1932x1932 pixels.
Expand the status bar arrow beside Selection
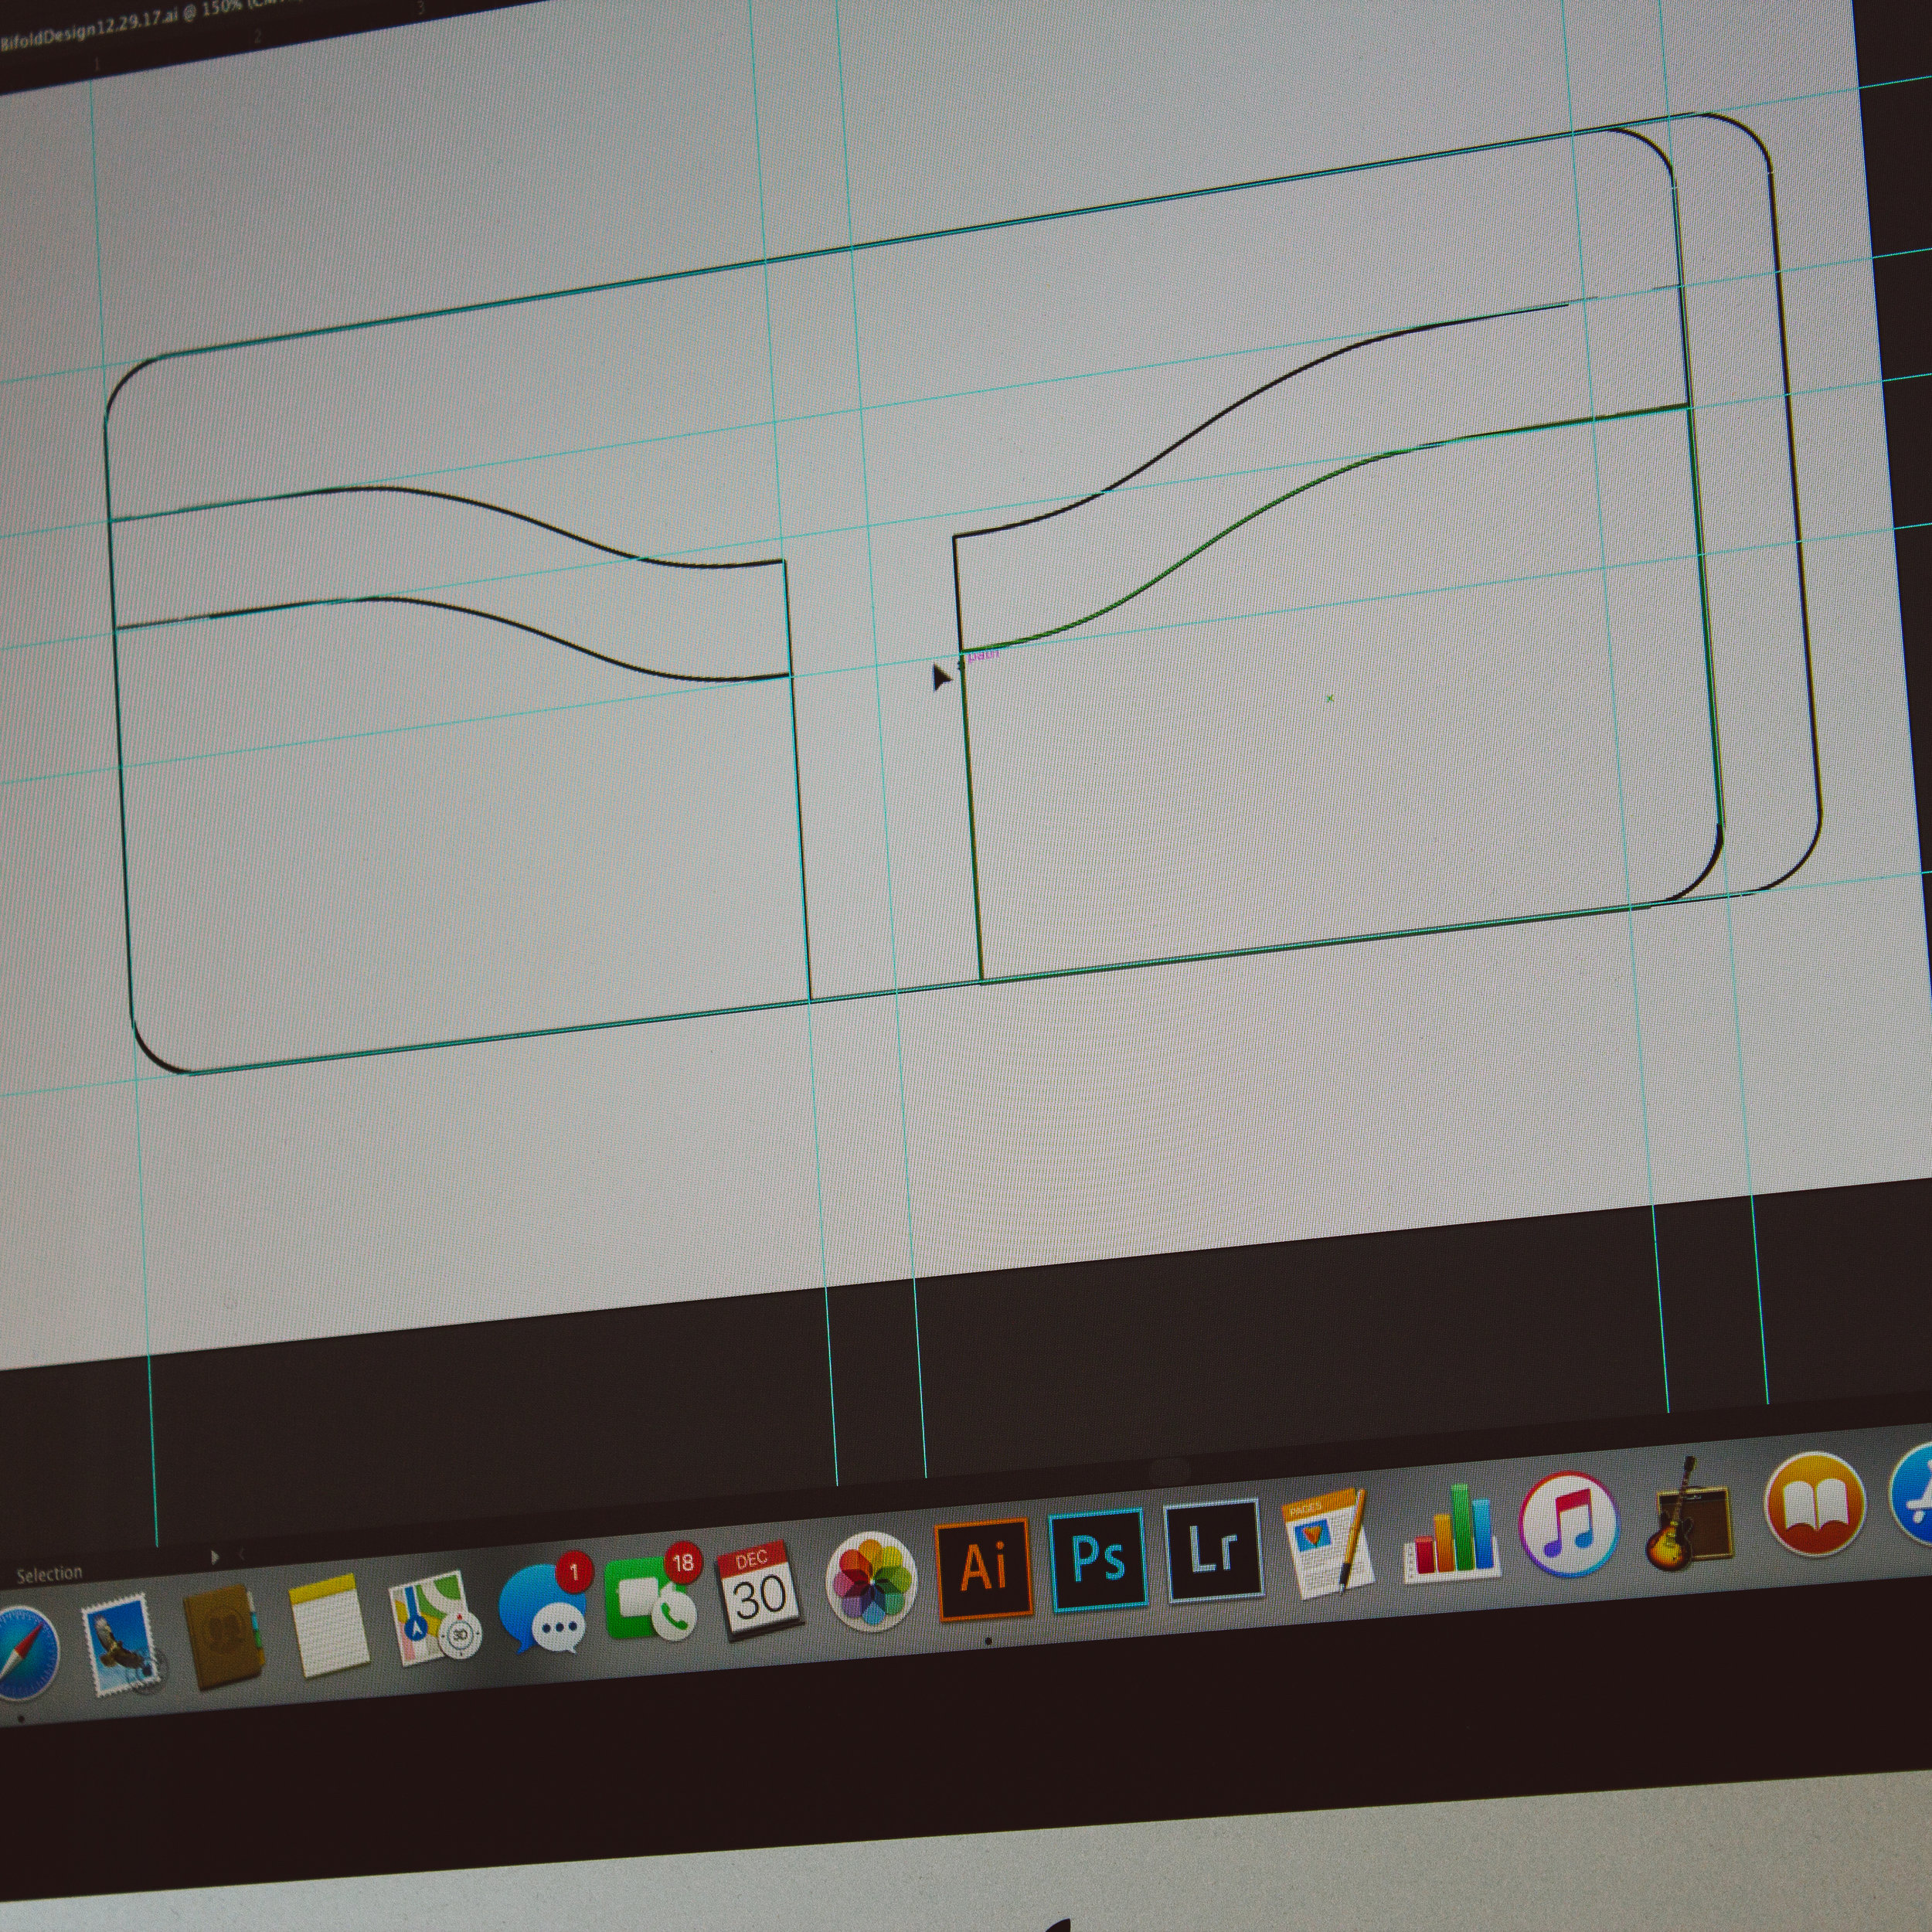[x=214, y=1557]
